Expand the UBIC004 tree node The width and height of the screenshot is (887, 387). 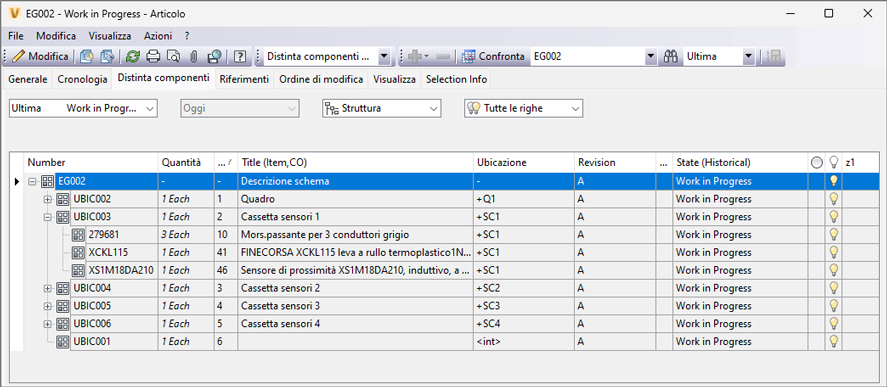point(48,289)
